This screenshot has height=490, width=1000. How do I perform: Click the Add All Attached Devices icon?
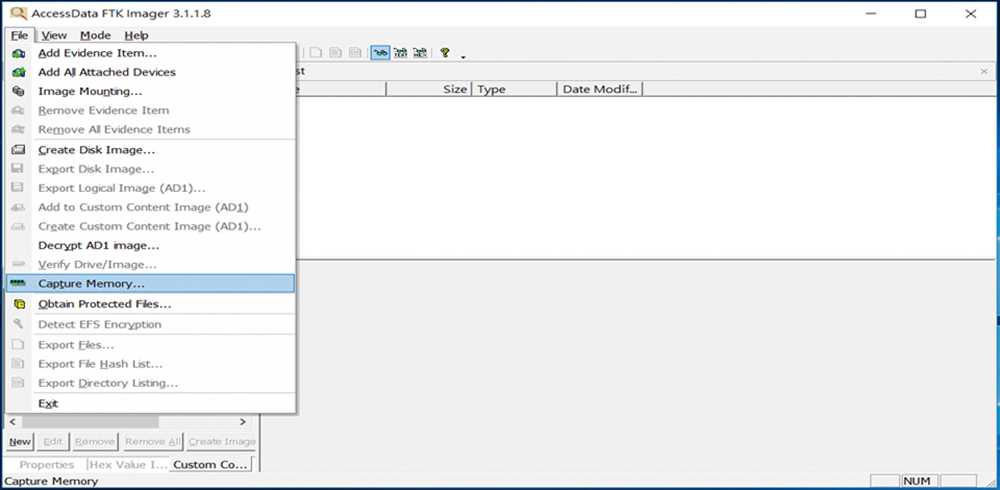[x=18, y=72]
